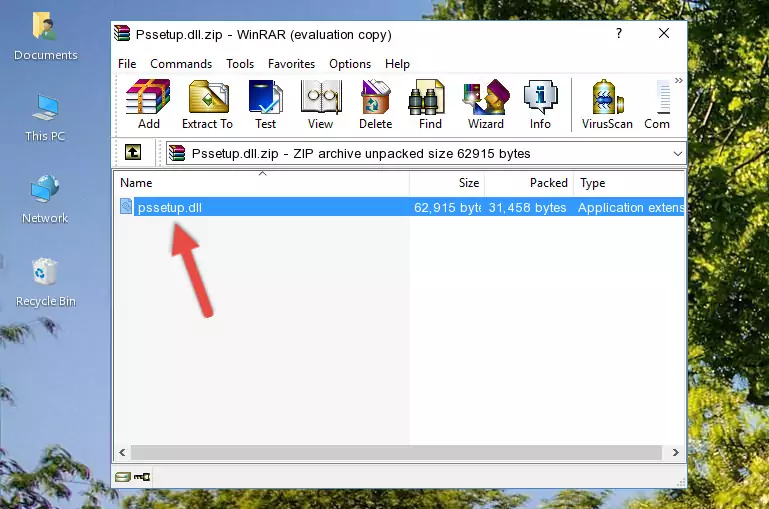Image resolution: width=769 pixels, height=509 pixels.
Task: Click the help question mark button
Action: (619, 33)
